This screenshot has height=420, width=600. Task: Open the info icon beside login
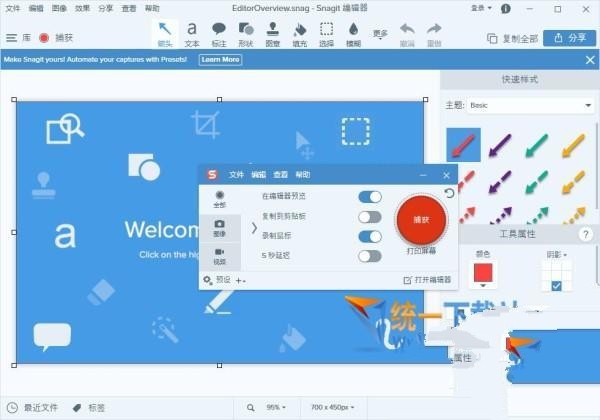point(505,8)
